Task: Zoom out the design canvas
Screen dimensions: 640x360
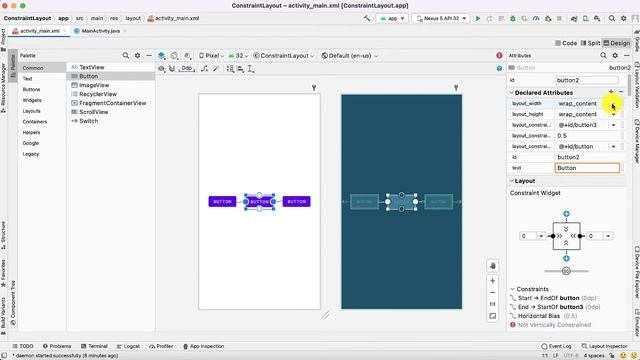Action: (493, 293)
